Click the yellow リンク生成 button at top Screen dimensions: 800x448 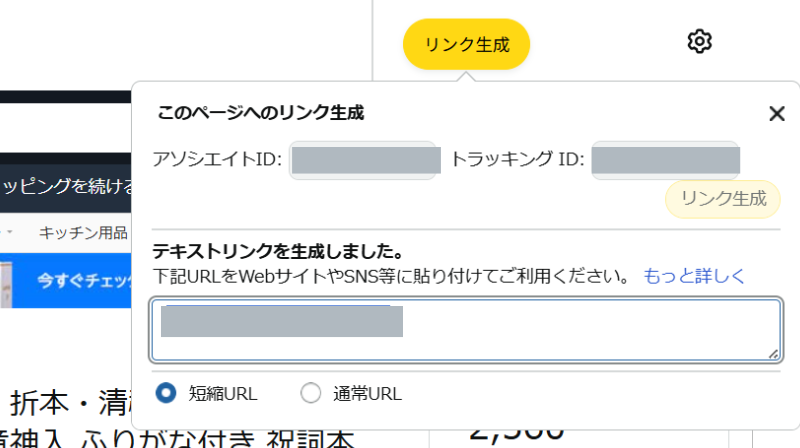[466, 44]
